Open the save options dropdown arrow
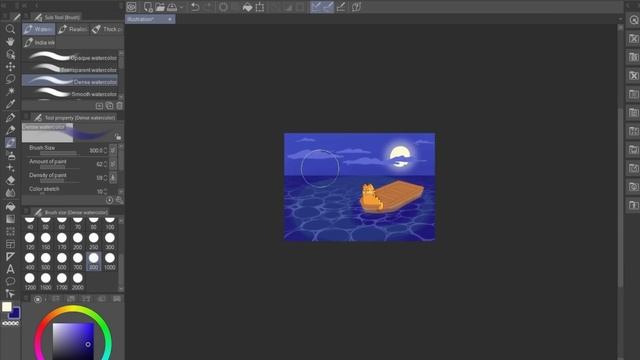This screenshot has width=640, height=360. click(x=182, y=7)
